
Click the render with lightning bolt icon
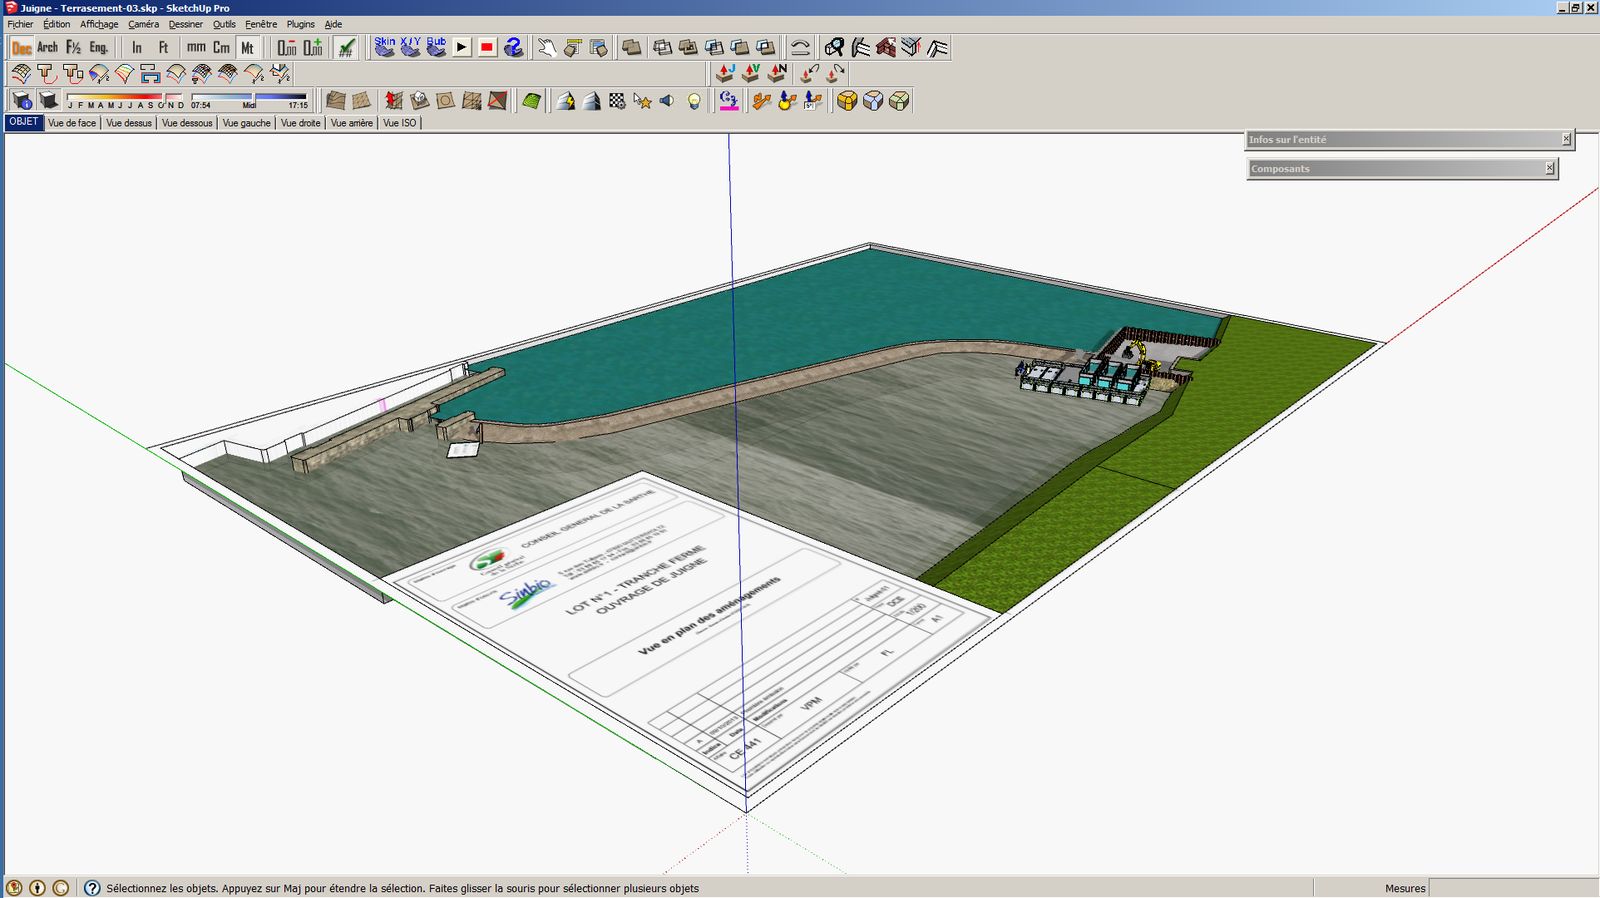coord(565,100)
